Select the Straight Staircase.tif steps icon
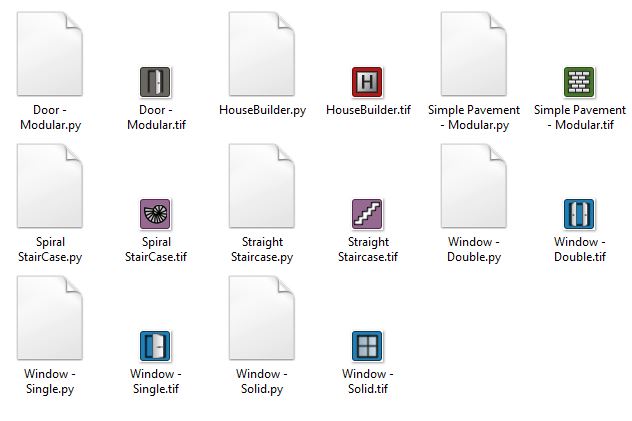The width and height of the screenshot is (632, 421). coord(367,214)
